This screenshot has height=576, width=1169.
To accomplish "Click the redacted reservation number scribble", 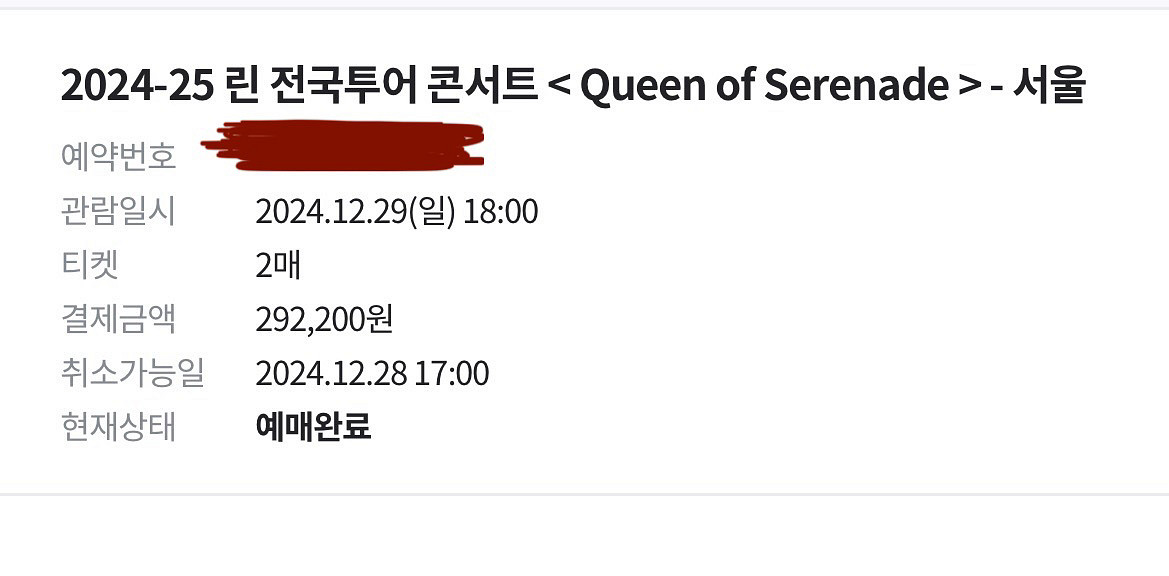I will 343,145.
